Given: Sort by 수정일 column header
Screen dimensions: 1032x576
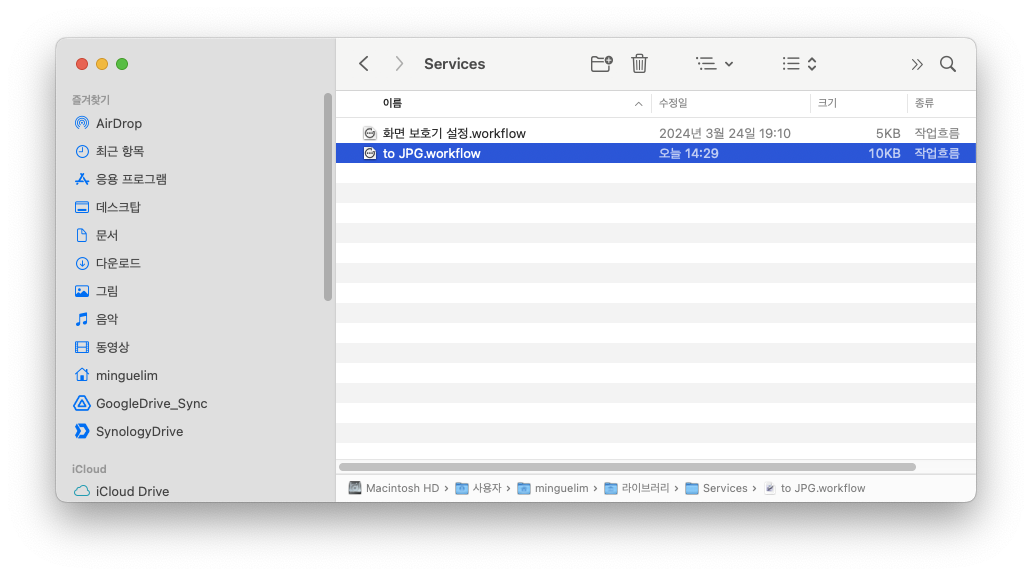Looking at the screenshot, I should [x=673, y=103].
